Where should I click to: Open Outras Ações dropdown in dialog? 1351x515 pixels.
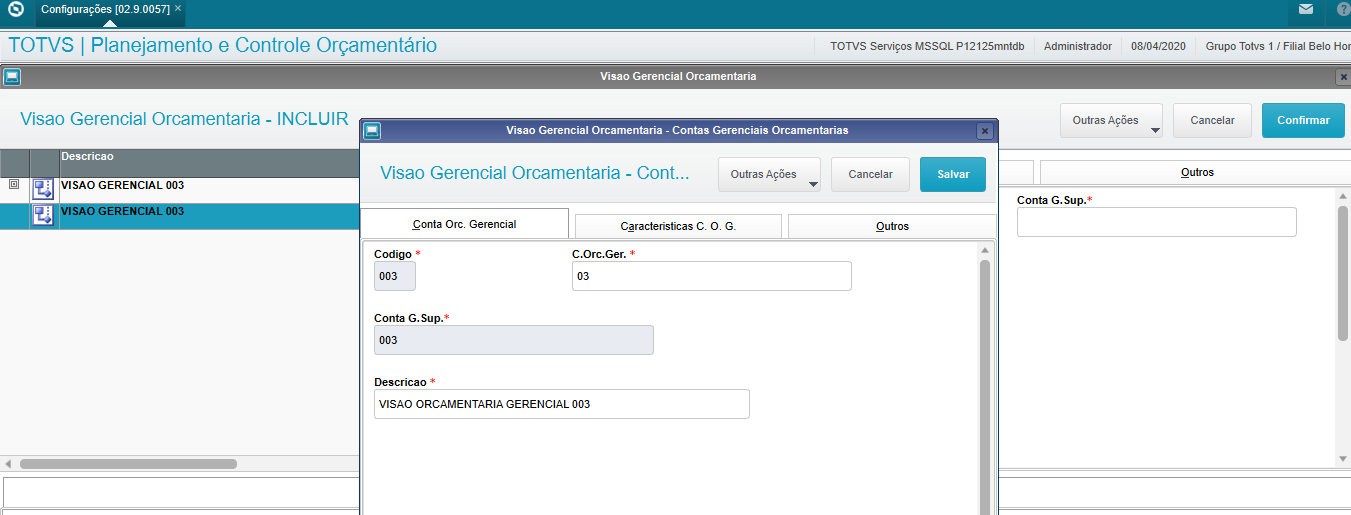click(x=770, y=174)
